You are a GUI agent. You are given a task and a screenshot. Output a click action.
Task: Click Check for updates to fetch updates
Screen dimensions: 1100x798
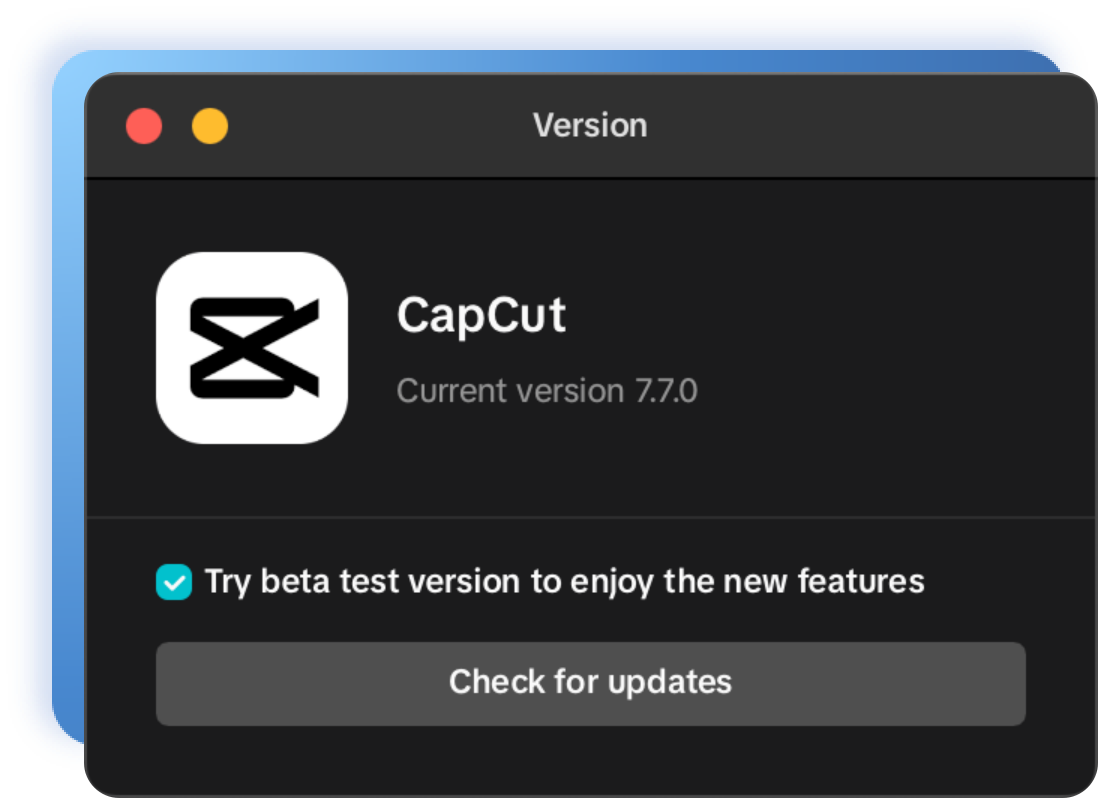click(590, 683)
